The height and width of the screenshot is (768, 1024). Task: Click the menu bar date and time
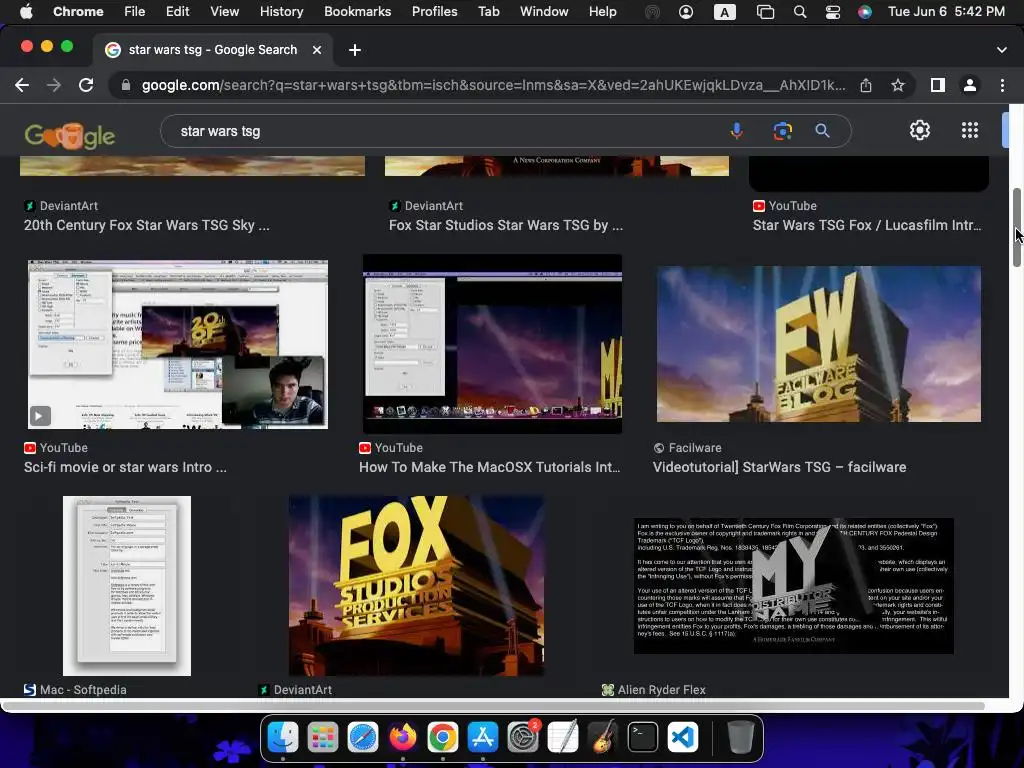pos(946,11)
